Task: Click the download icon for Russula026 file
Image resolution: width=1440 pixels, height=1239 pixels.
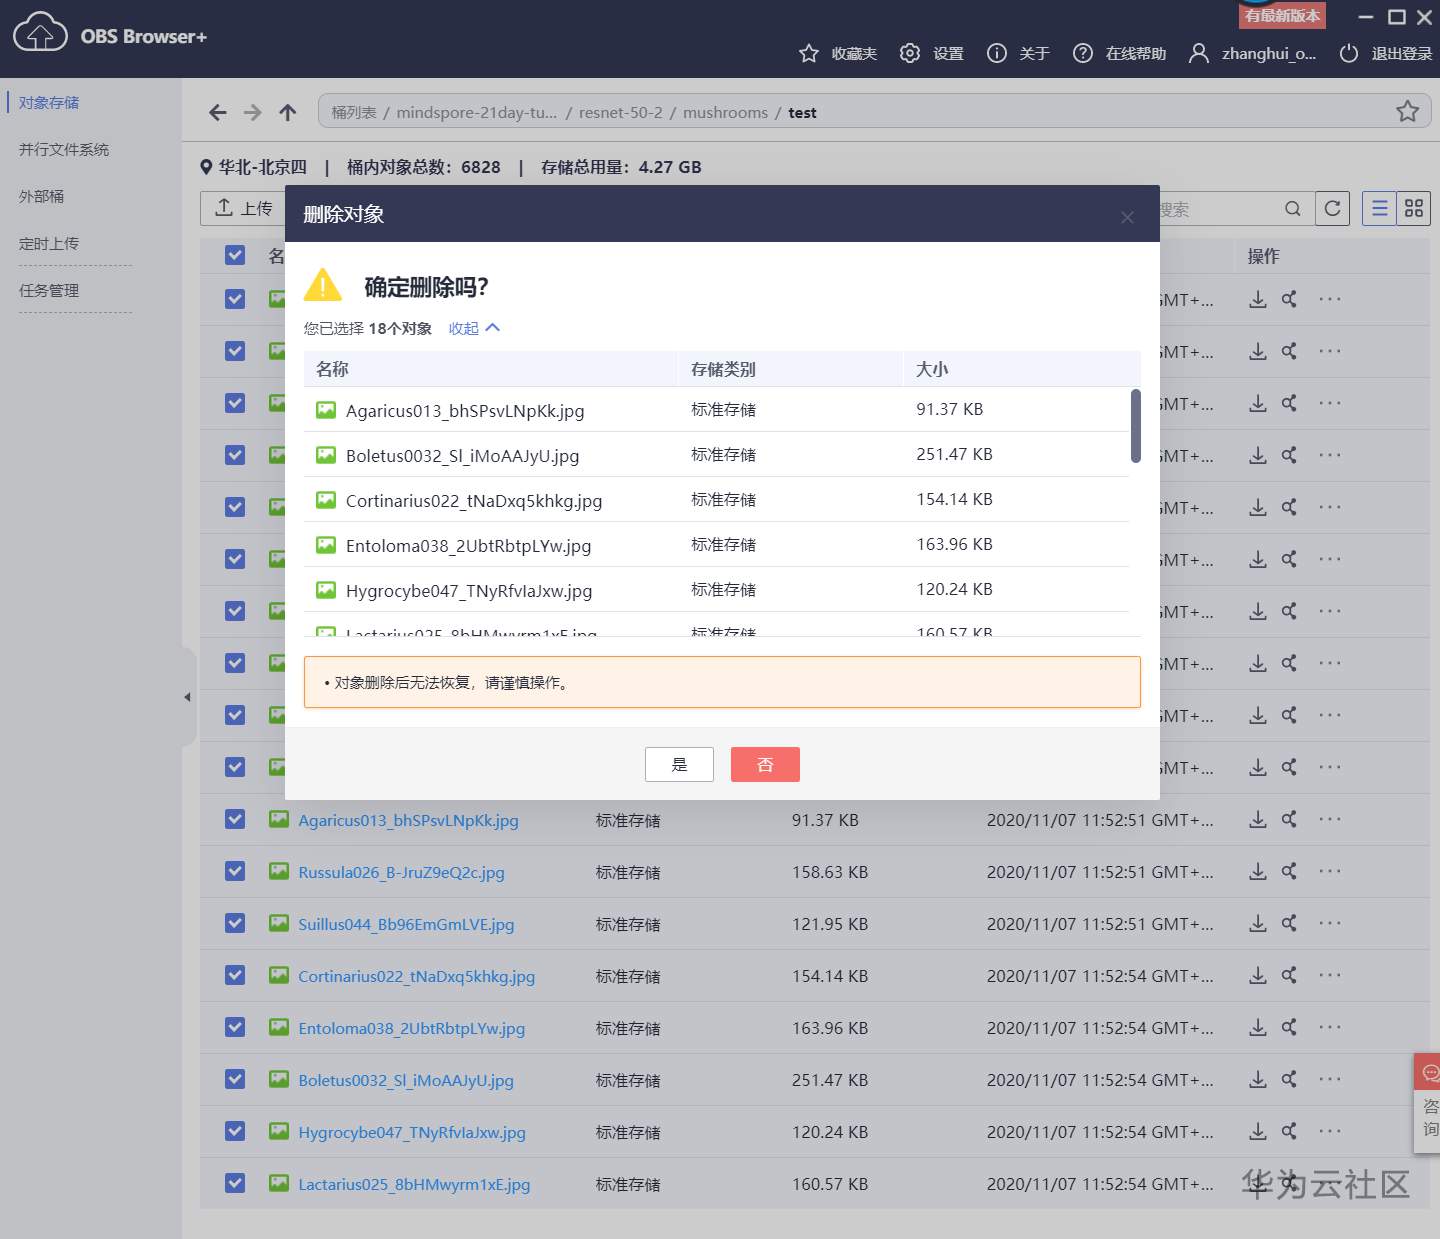Action: click(x=1258, y=872)
